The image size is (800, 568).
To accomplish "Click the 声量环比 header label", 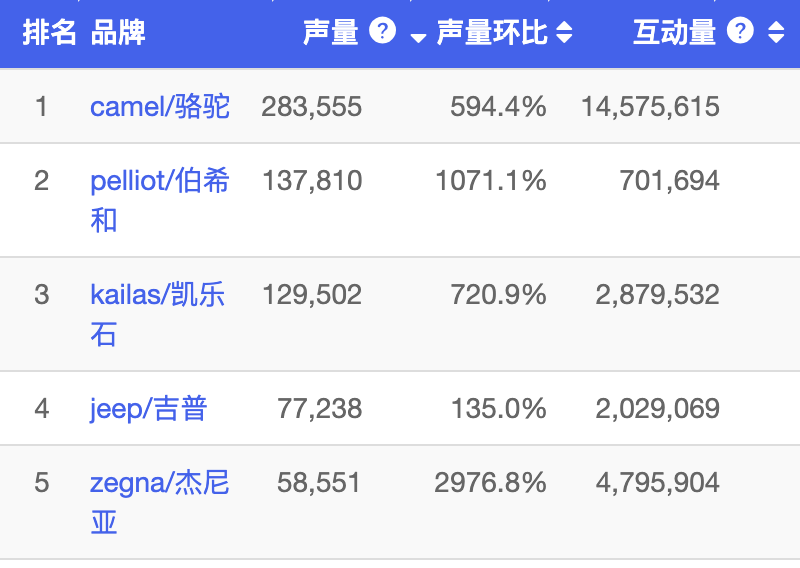I will 492,33.
